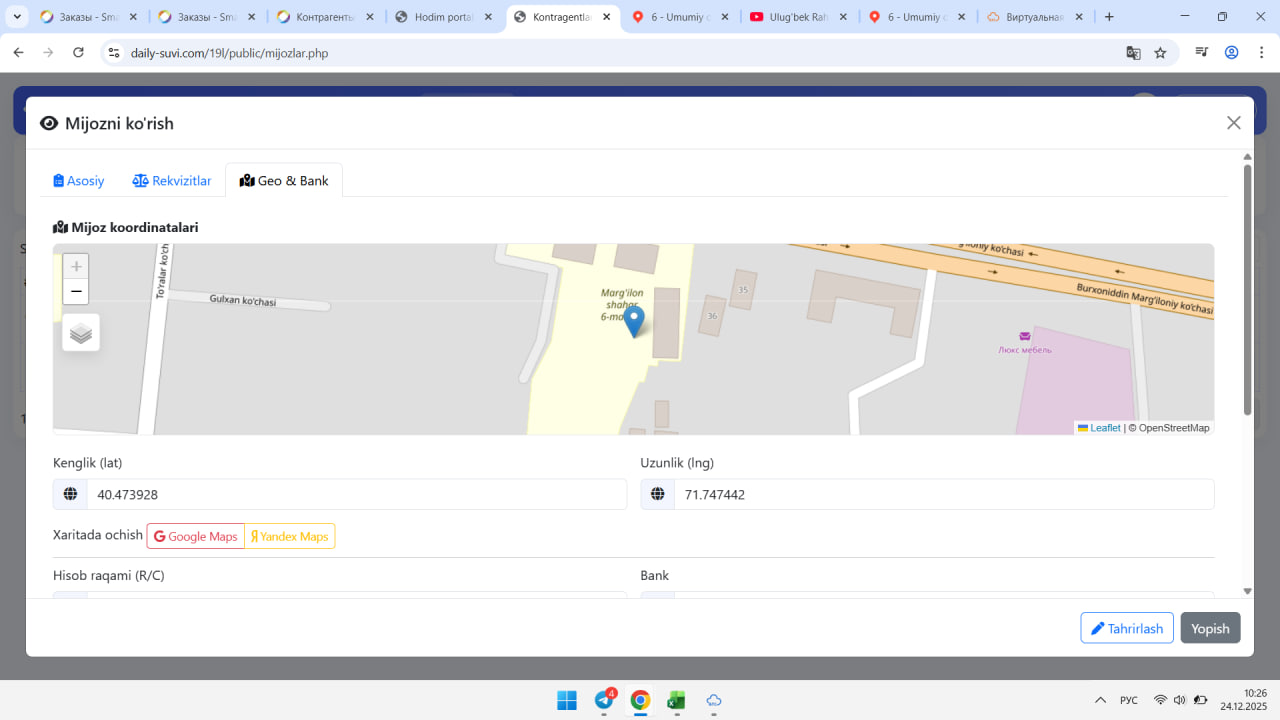Screen dimensions: 1280x720
Task: Click the Yopish button
Action: point(1210,628)
